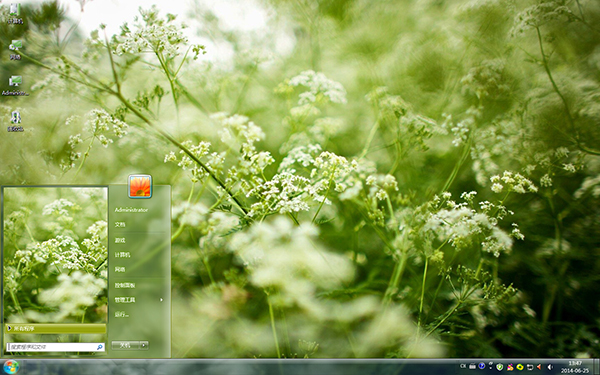Open the 计算机 desktop icon
600x375 pixels.
click(15, 13)
